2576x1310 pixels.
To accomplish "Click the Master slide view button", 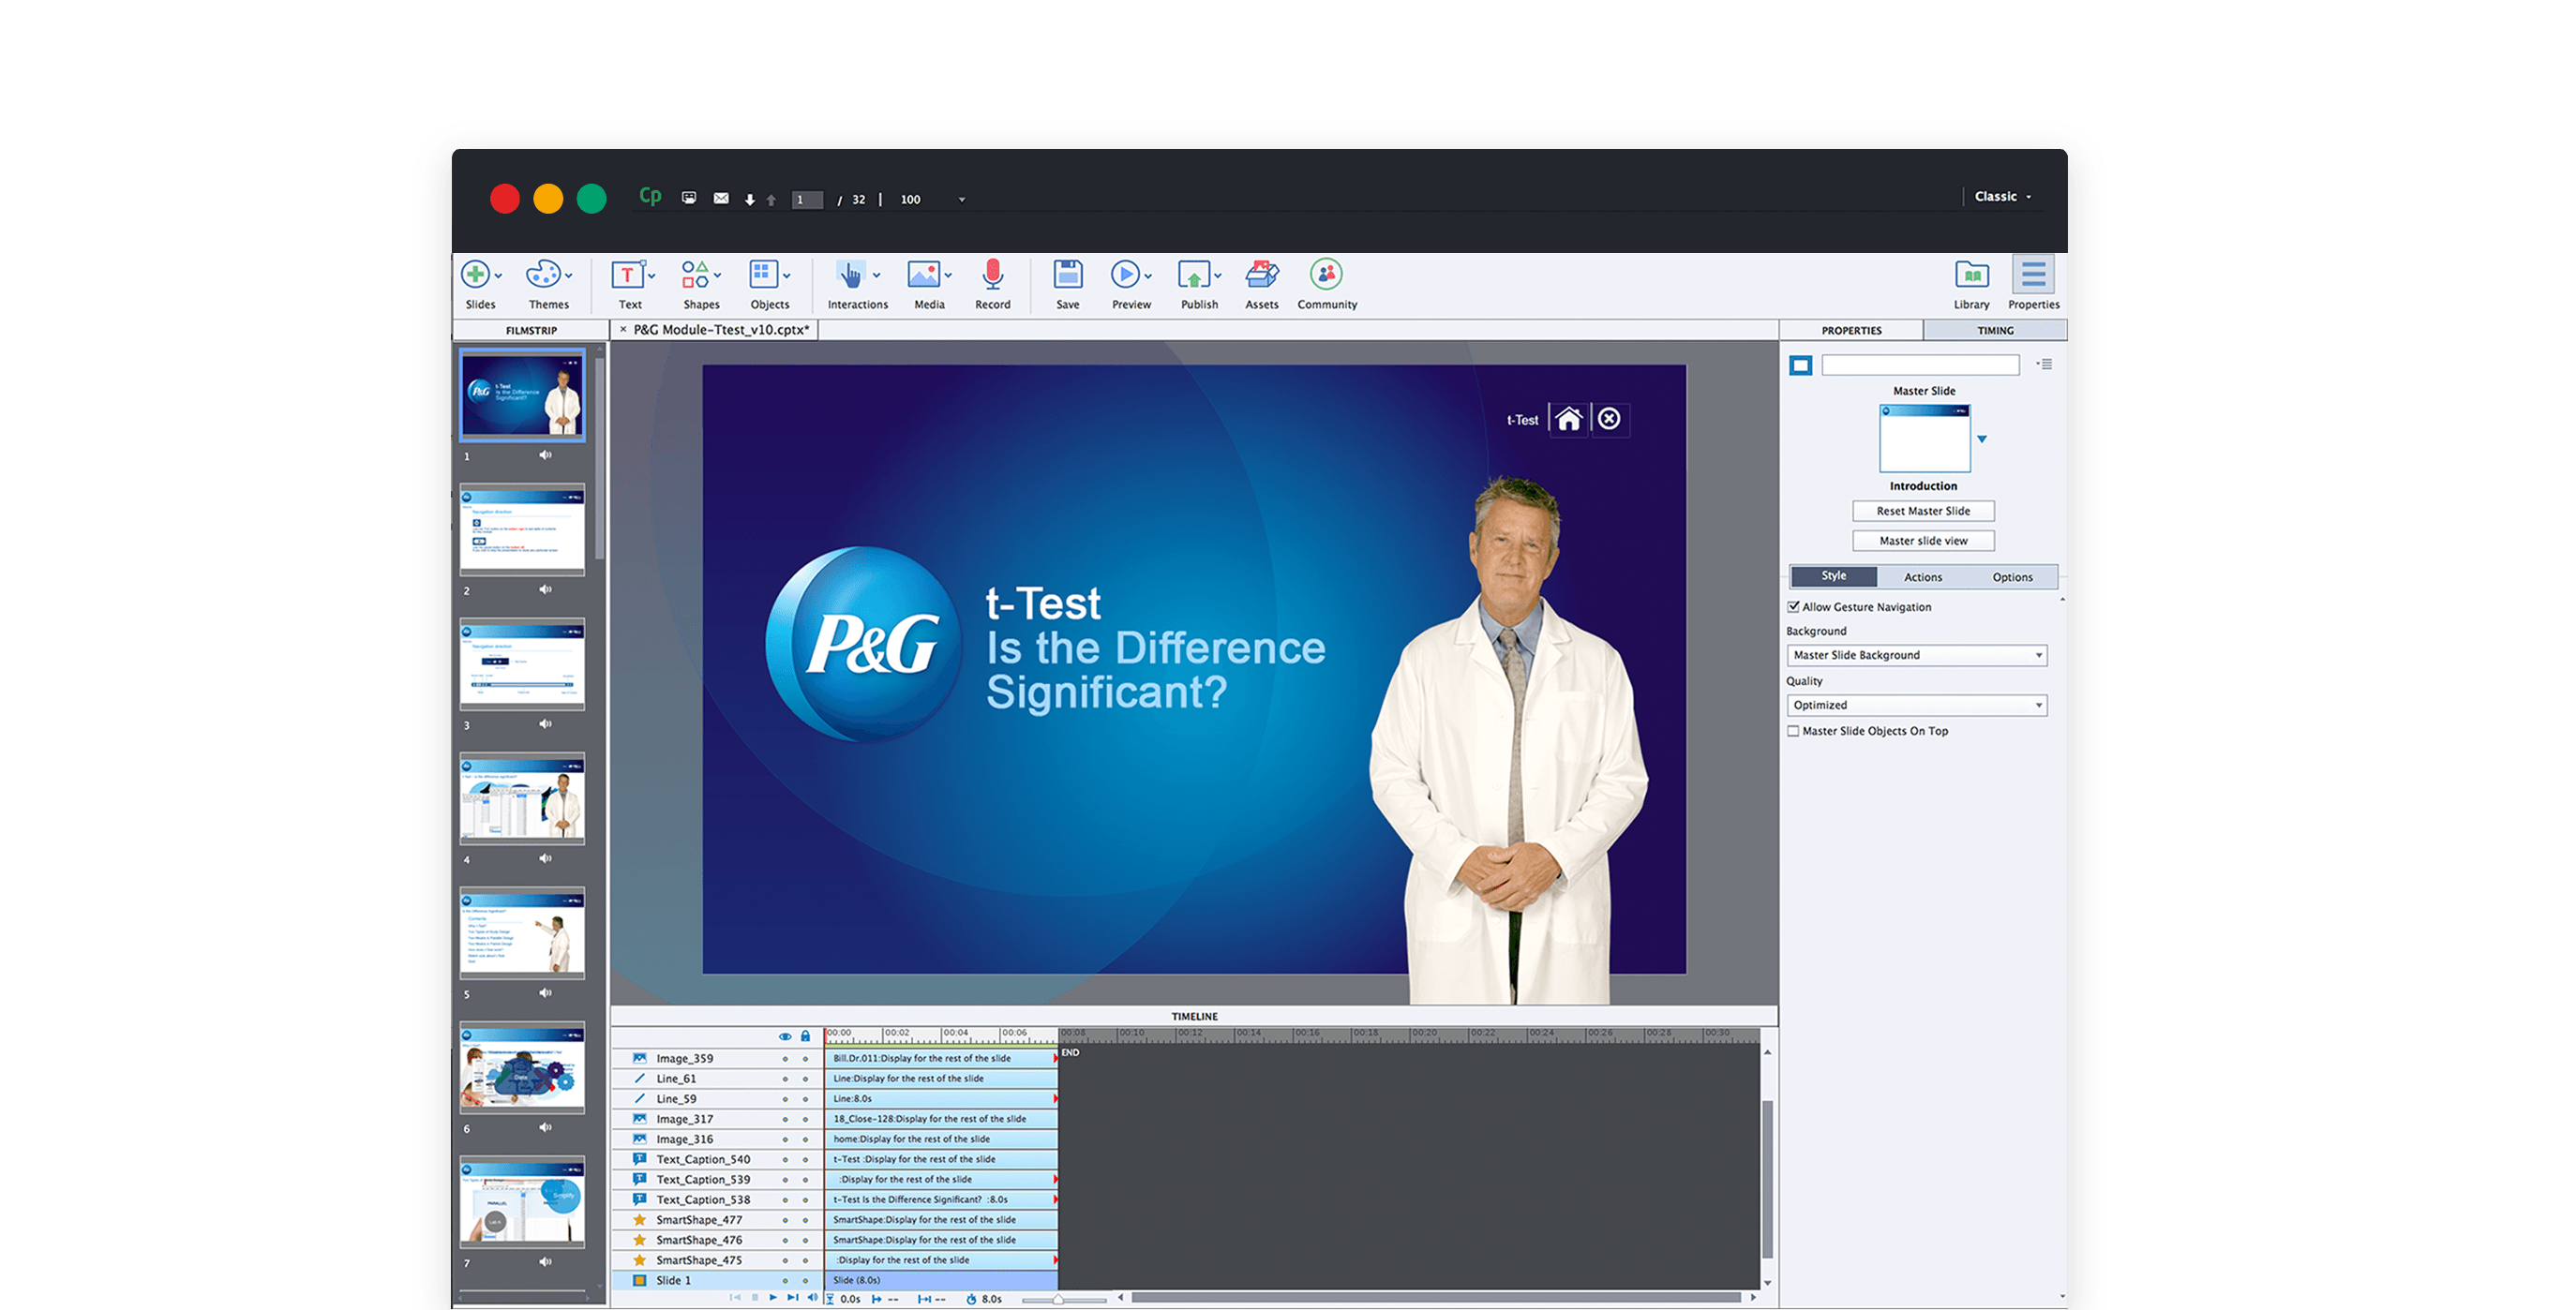I will pos(1922,541).
